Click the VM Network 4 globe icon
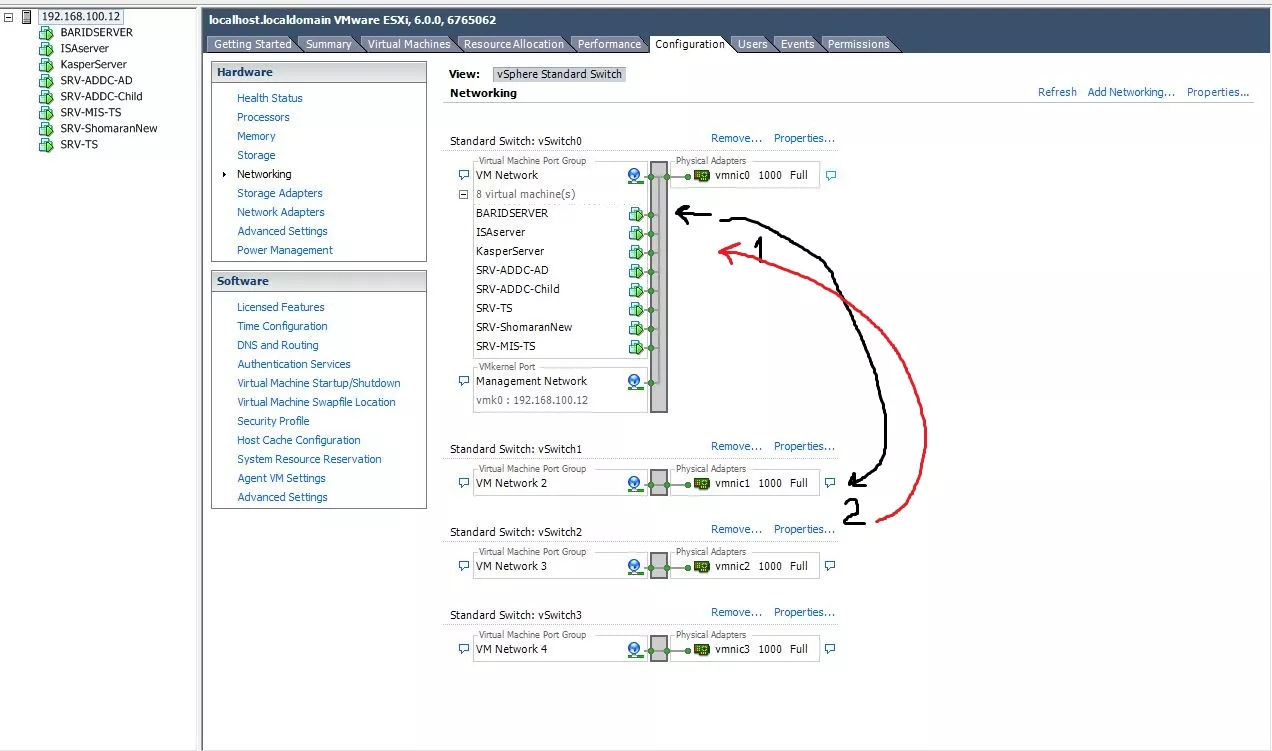 (x=634, y=649)
